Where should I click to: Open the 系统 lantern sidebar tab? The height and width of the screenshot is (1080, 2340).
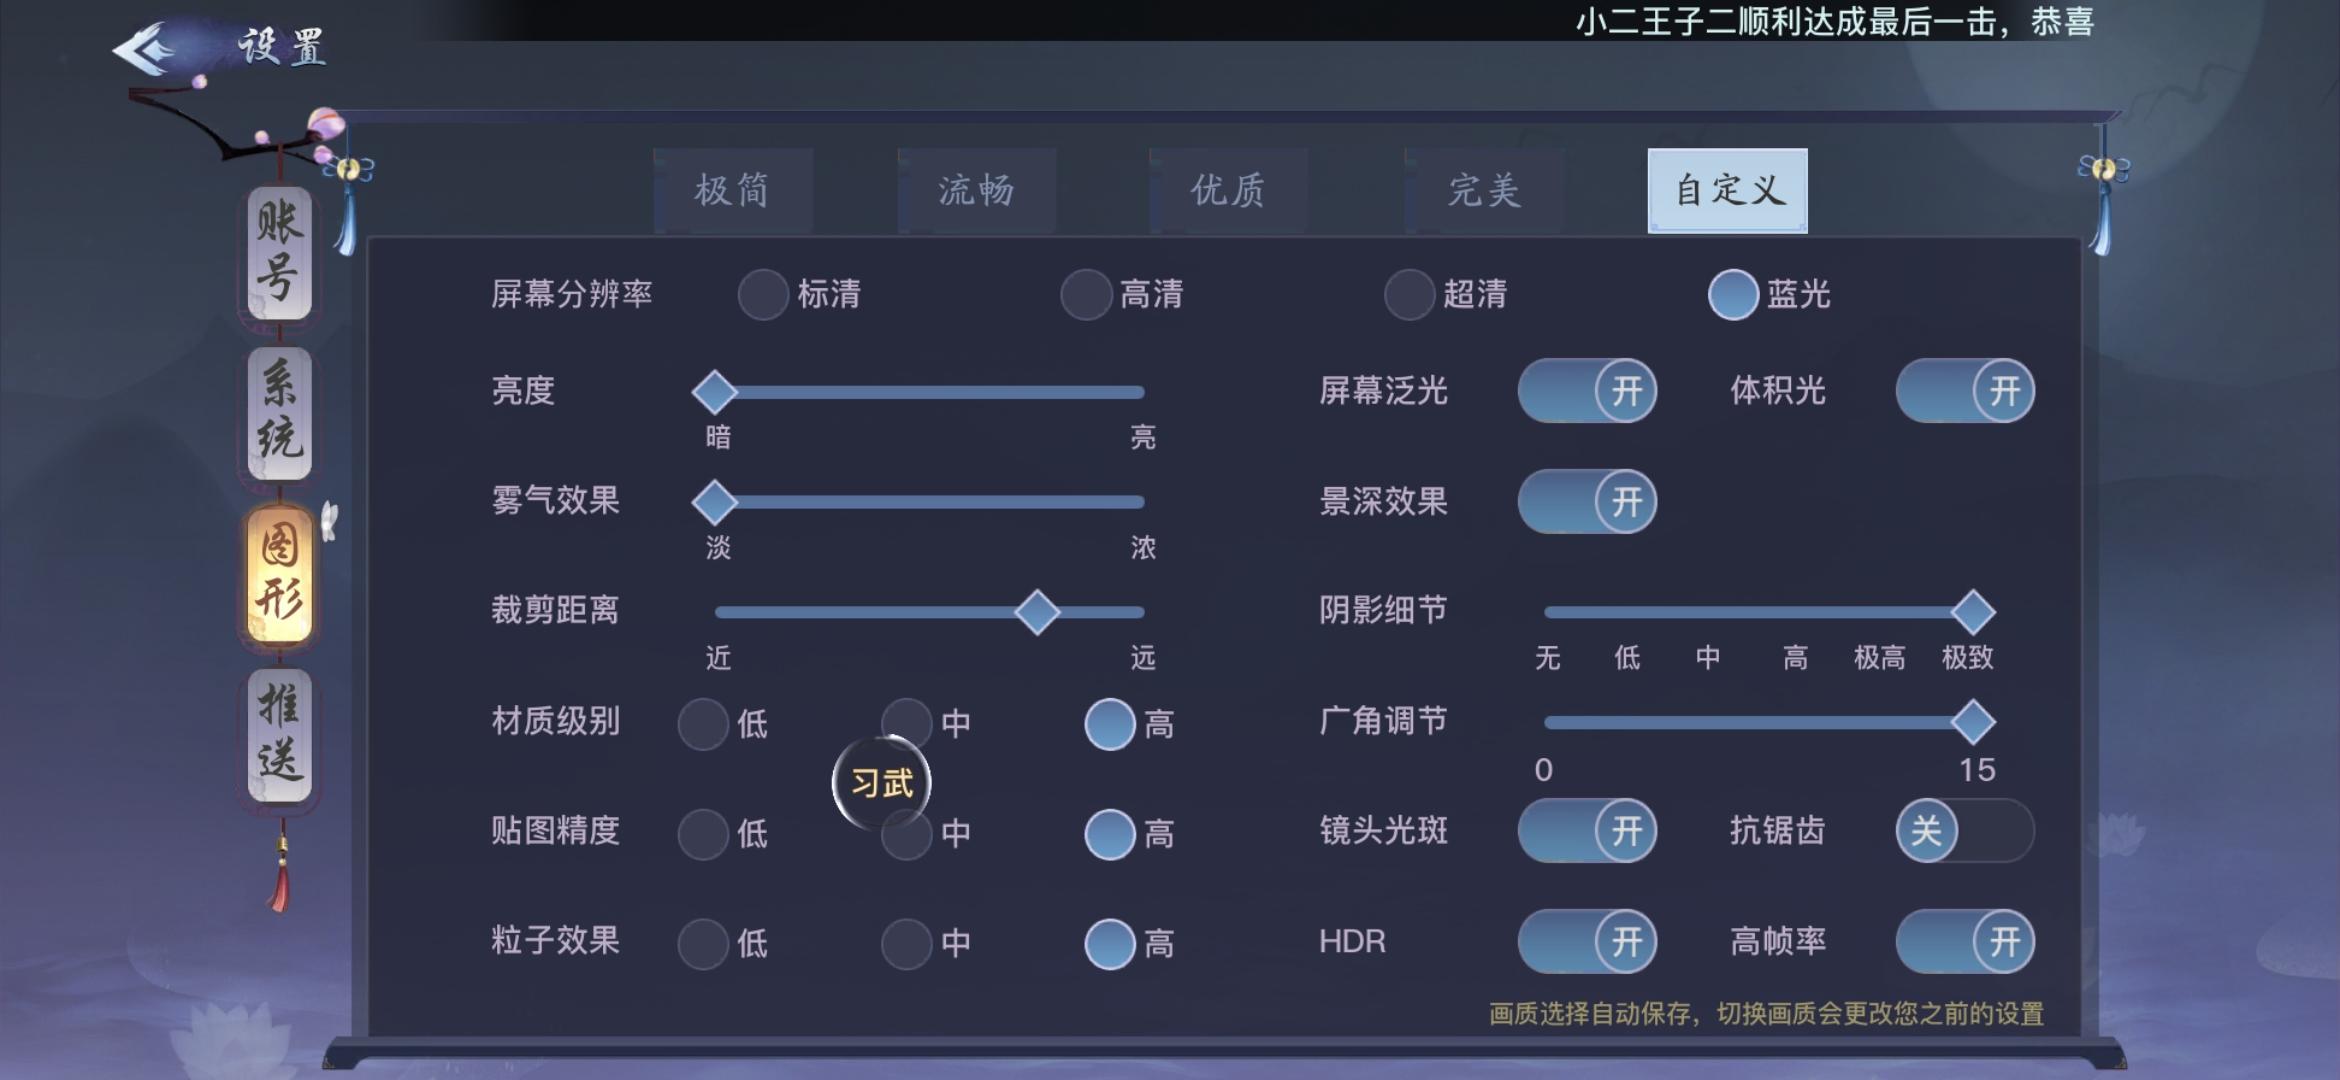coord(279,413)
